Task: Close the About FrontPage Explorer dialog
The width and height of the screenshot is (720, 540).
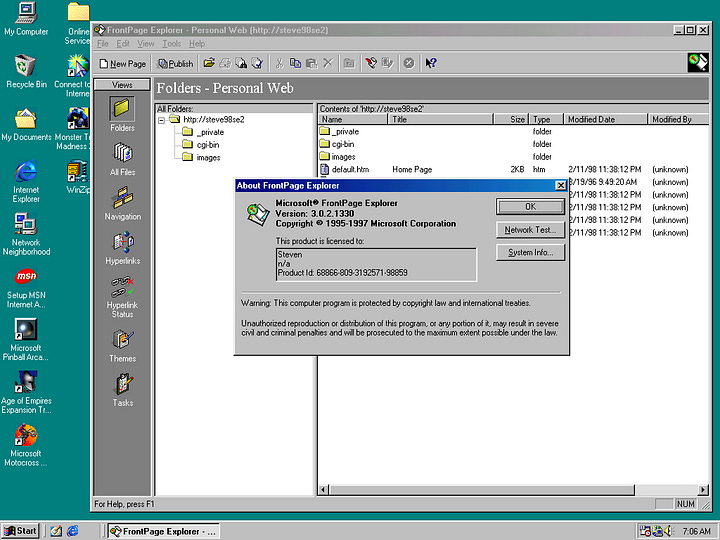Action: coord(561,186)
